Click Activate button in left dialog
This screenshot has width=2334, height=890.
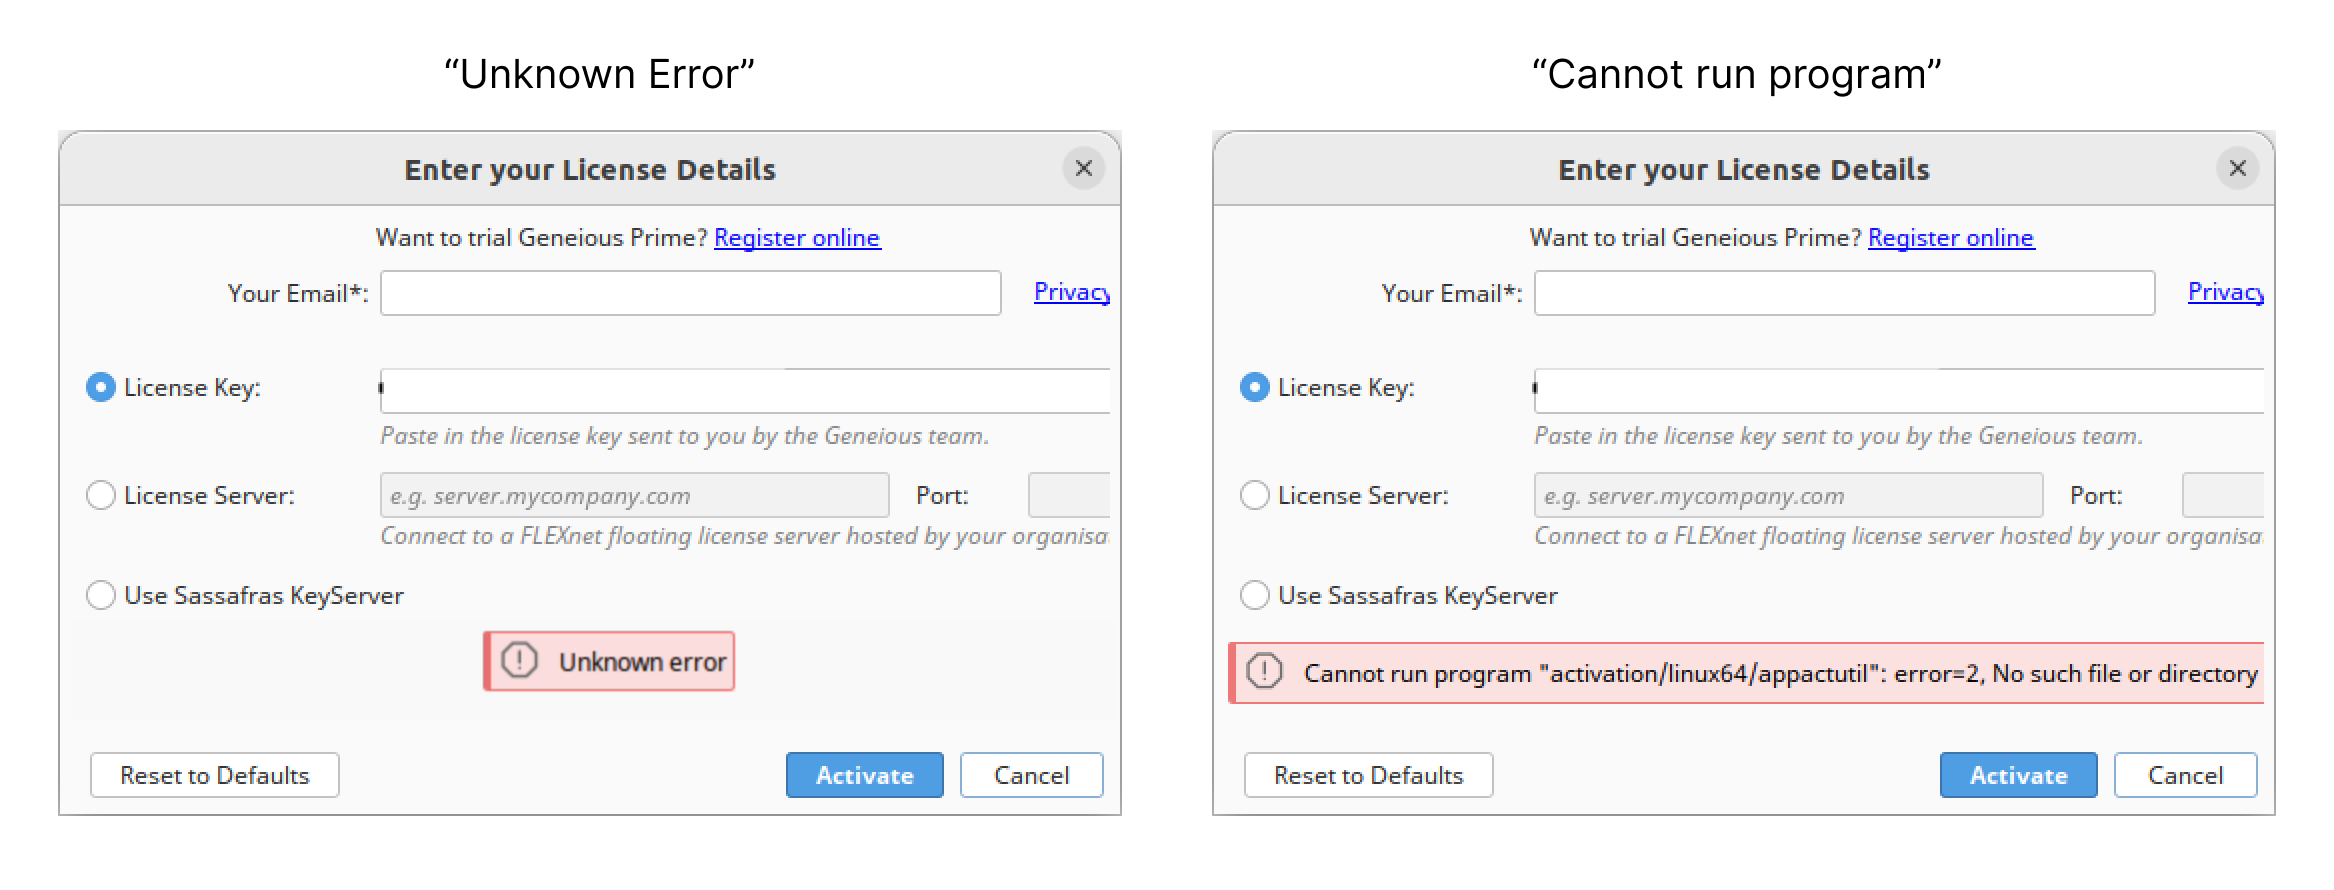pos(864,775)
